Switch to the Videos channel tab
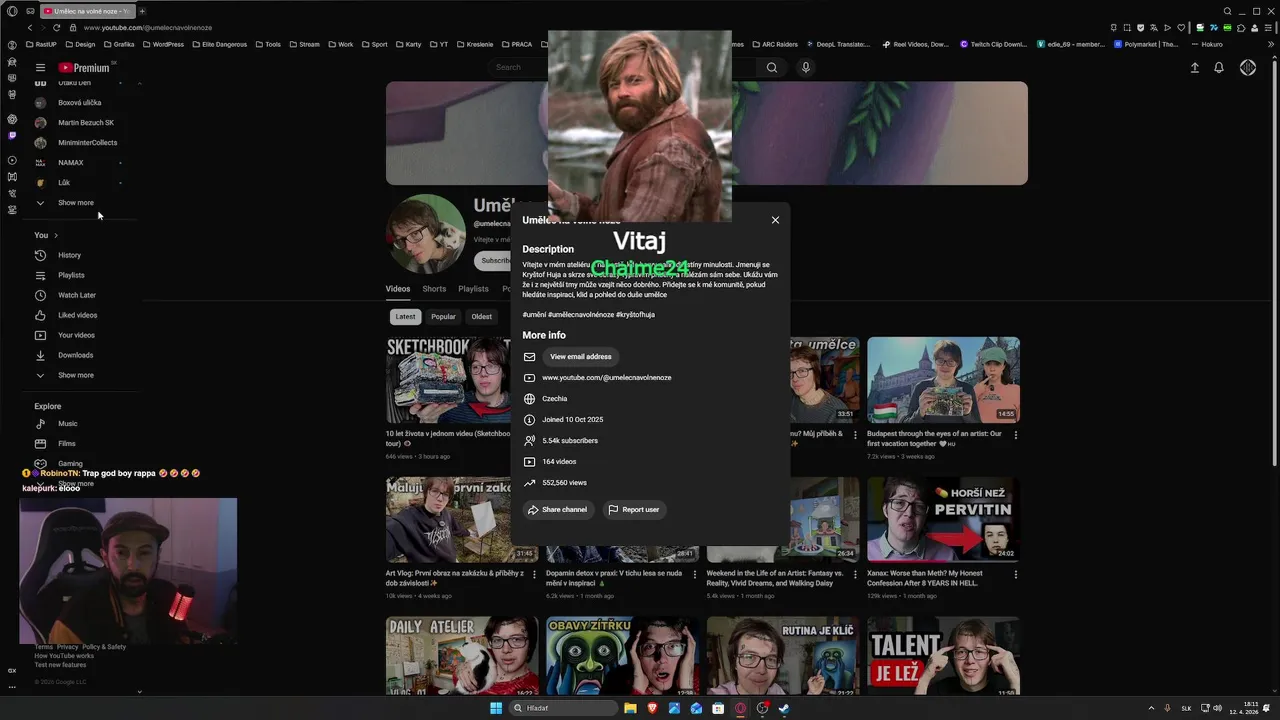 [398, 289]
